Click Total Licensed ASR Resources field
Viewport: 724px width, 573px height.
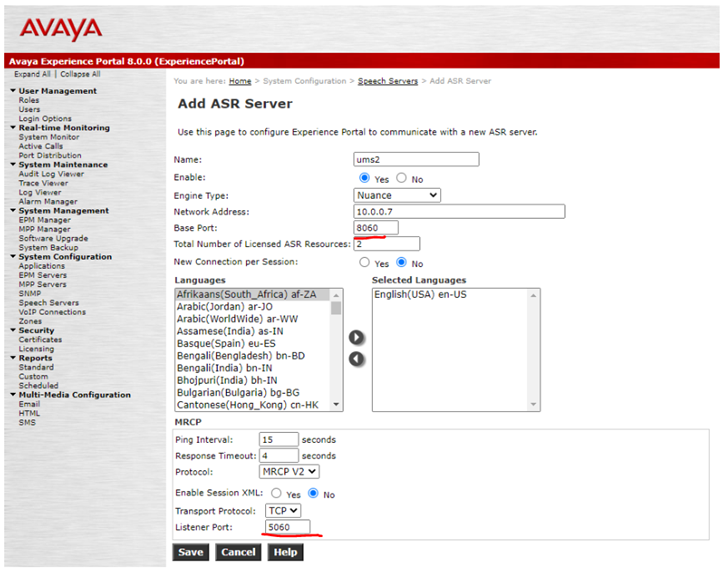pyautogui.click(x=386, y=244)
